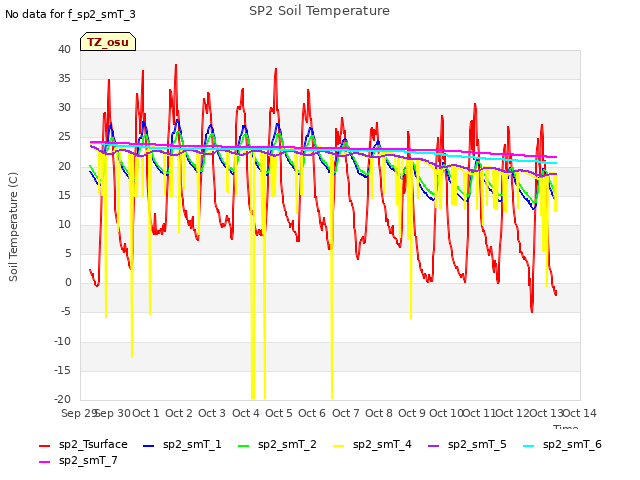Click the Oct 8 x-axis tick label

tap(379, 413)
